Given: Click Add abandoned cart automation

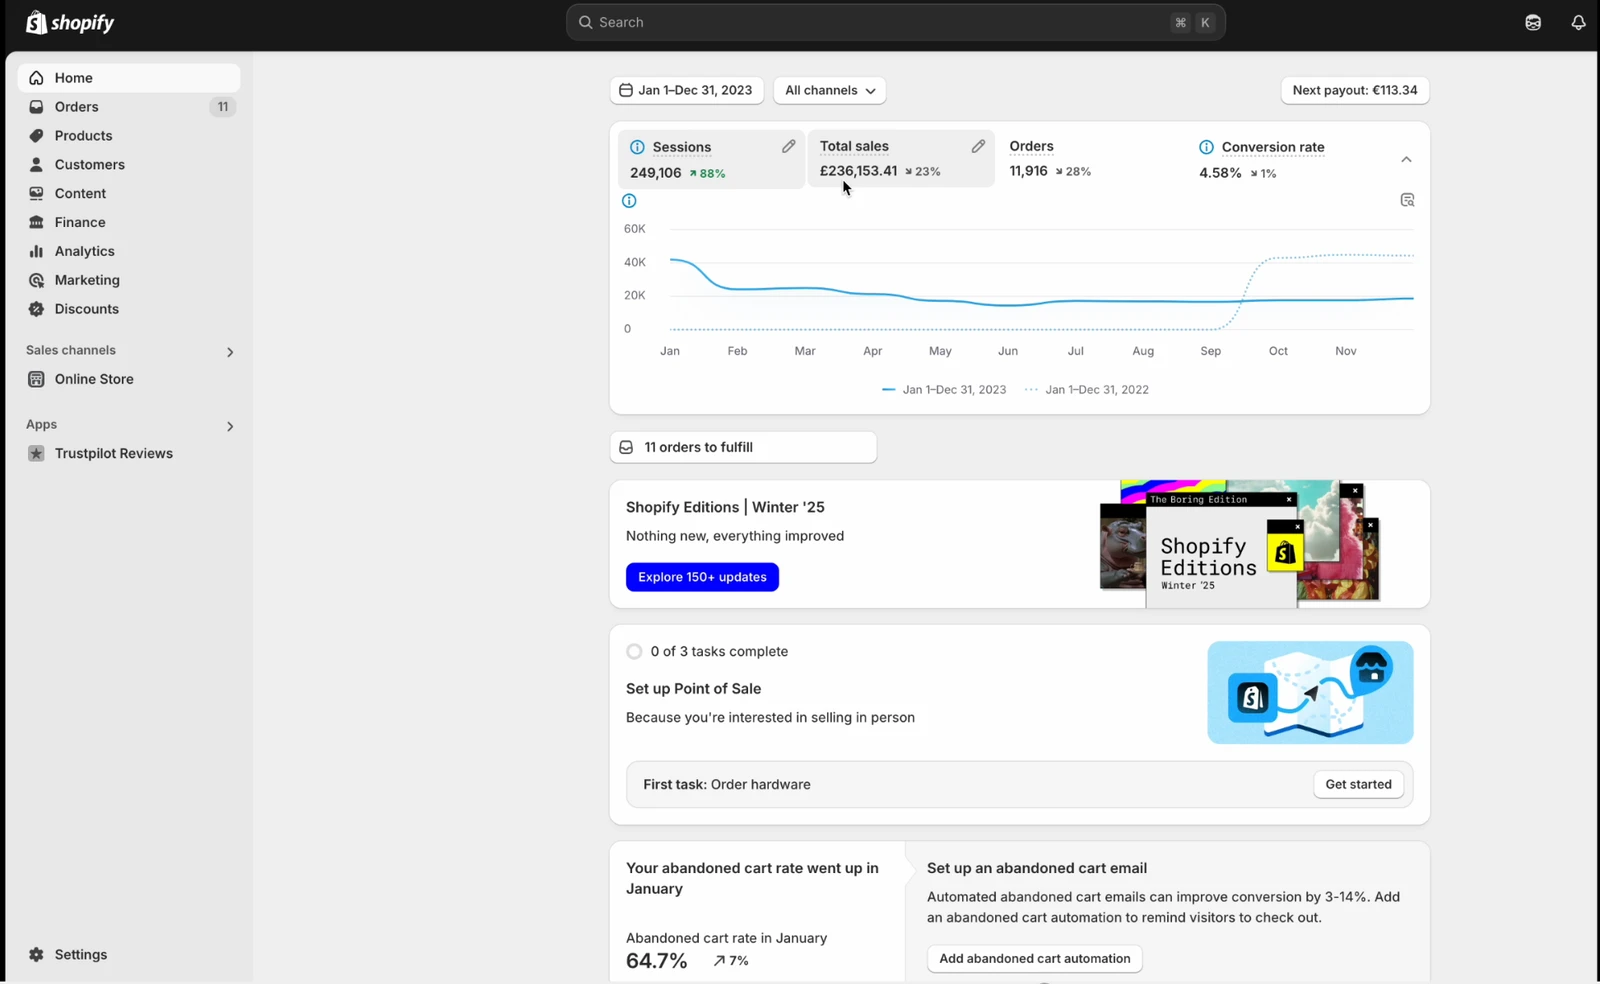Looking at the screenshot, I should click(x=1035, y=959).
